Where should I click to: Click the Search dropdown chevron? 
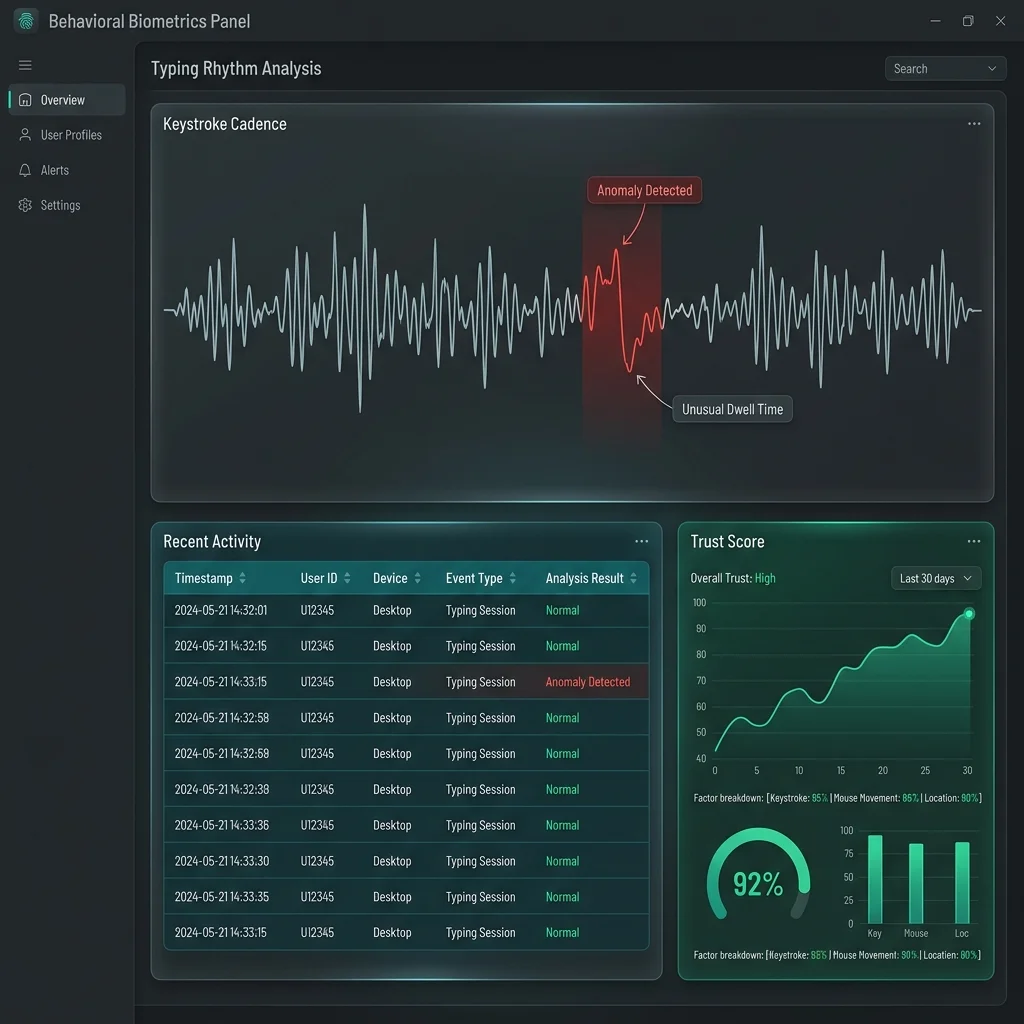[x=992, y=69]
